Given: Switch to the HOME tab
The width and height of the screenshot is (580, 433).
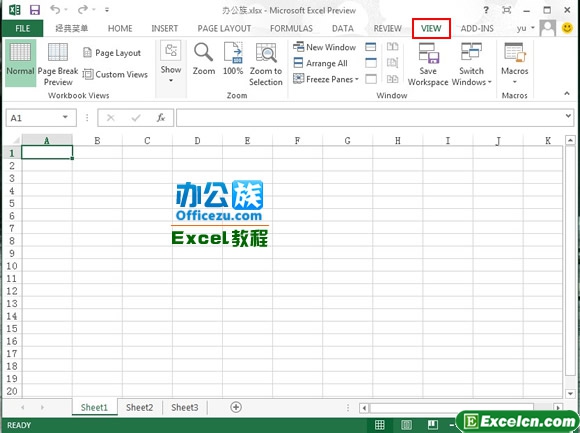Looking at the screenshot, I should (120, 28).
